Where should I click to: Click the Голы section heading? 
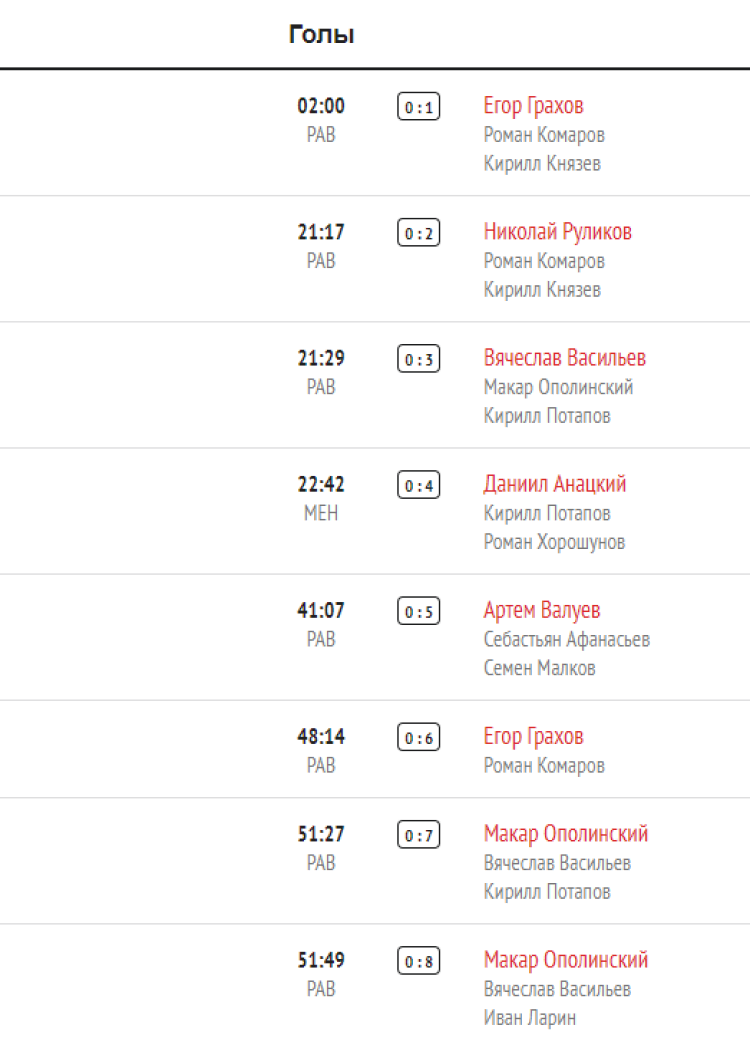(322, 35)
